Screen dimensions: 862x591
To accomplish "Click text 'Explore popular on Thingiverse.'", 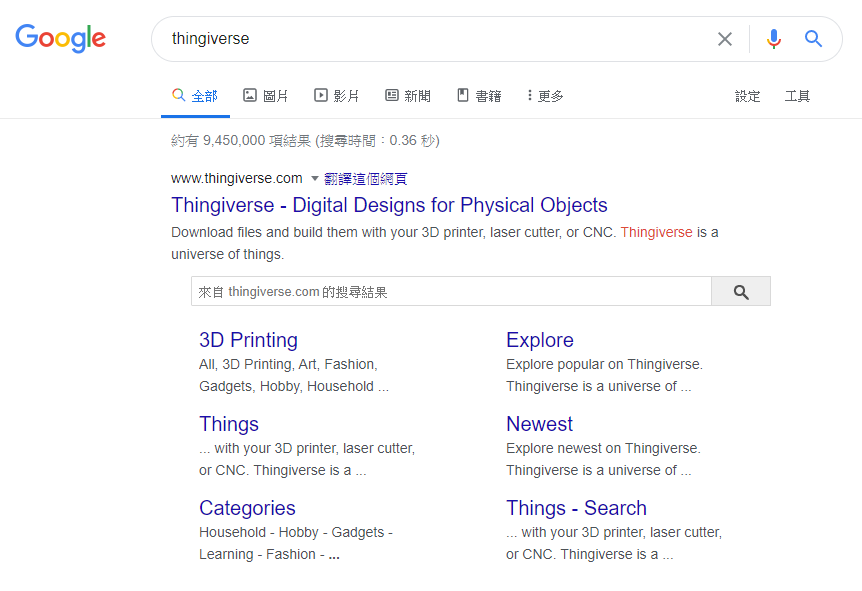I will click(604, 364).
